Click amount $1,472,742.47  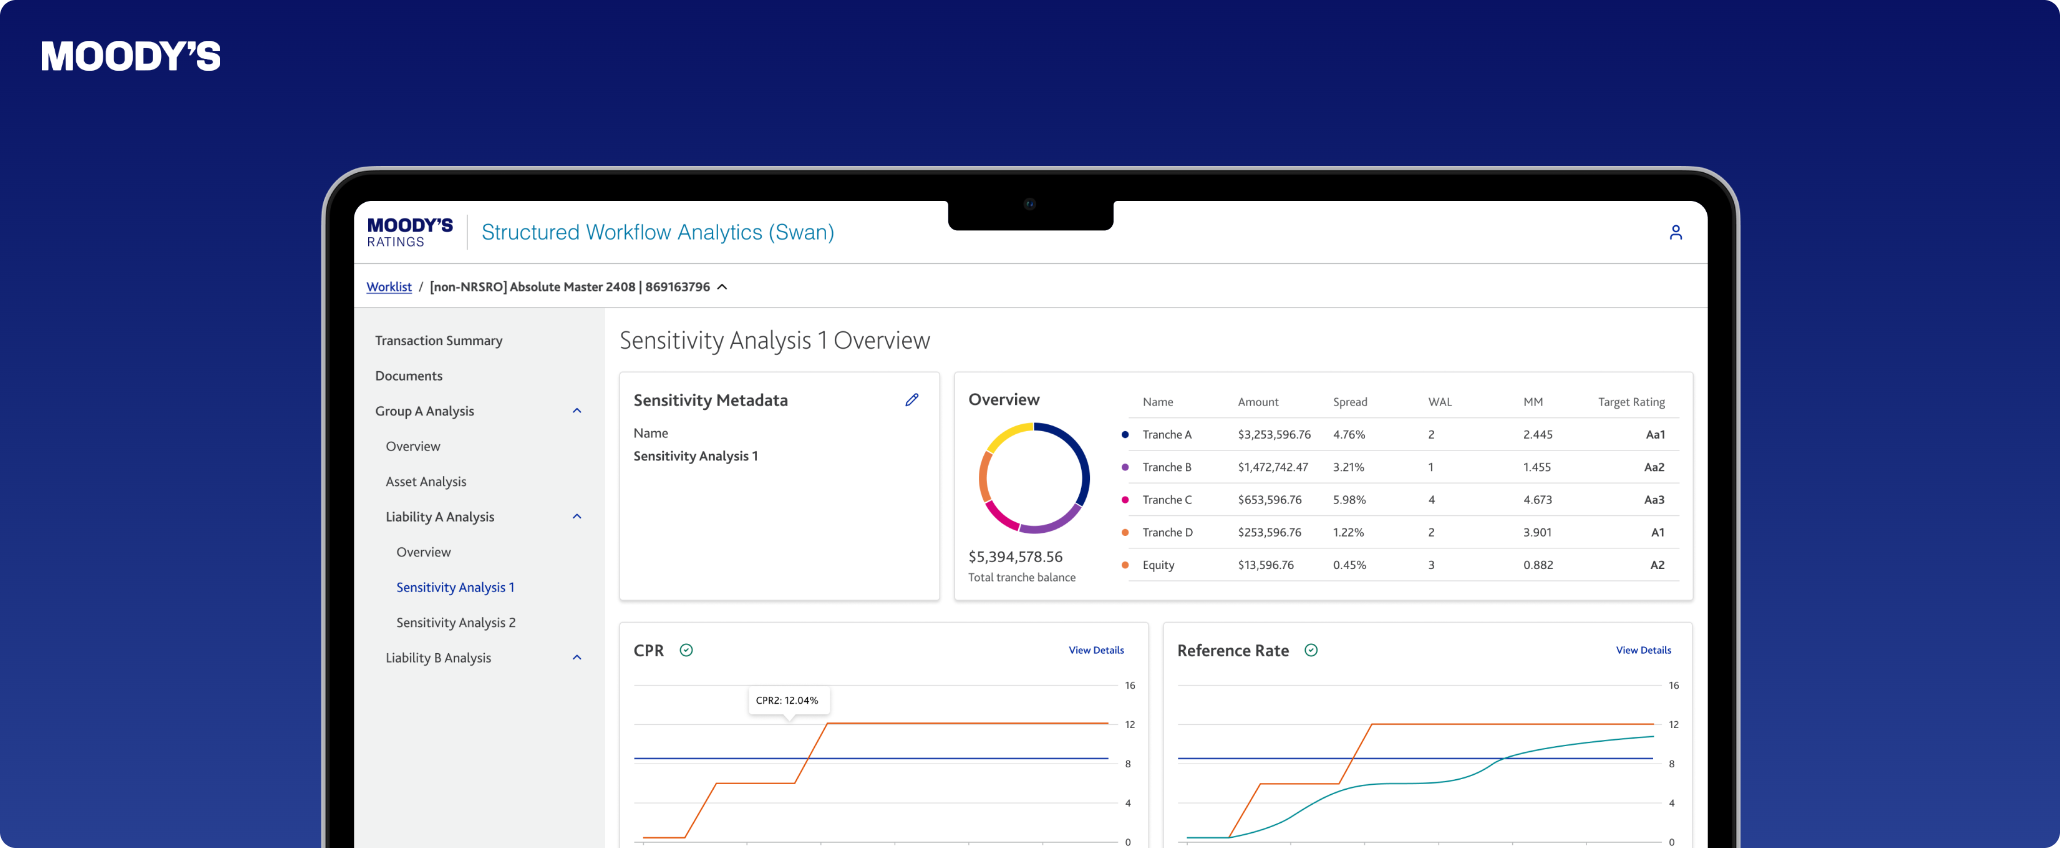pyautogui.click(x=1273, y=467)
